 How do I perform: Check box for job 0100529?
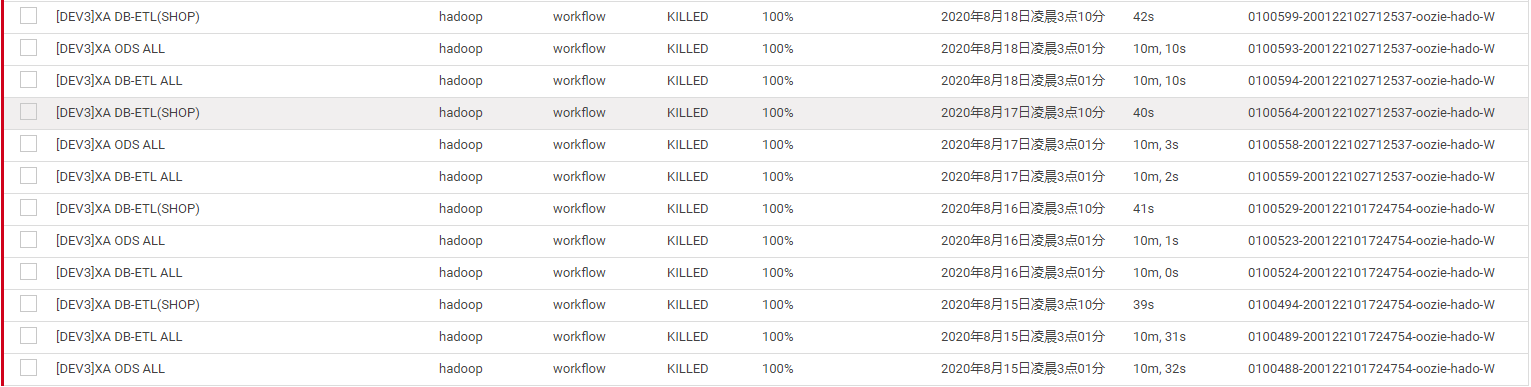pyautogui.click(x=28, y=208)
